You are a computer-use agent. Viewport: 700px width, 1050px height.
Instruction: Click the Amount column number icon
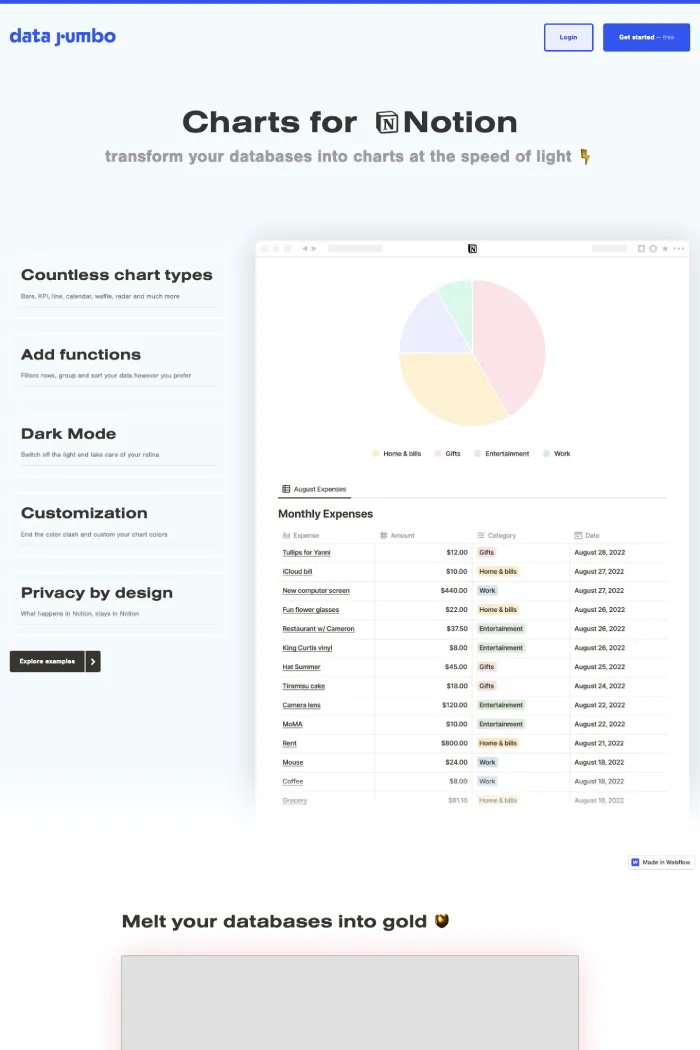(x=383, y=533)
